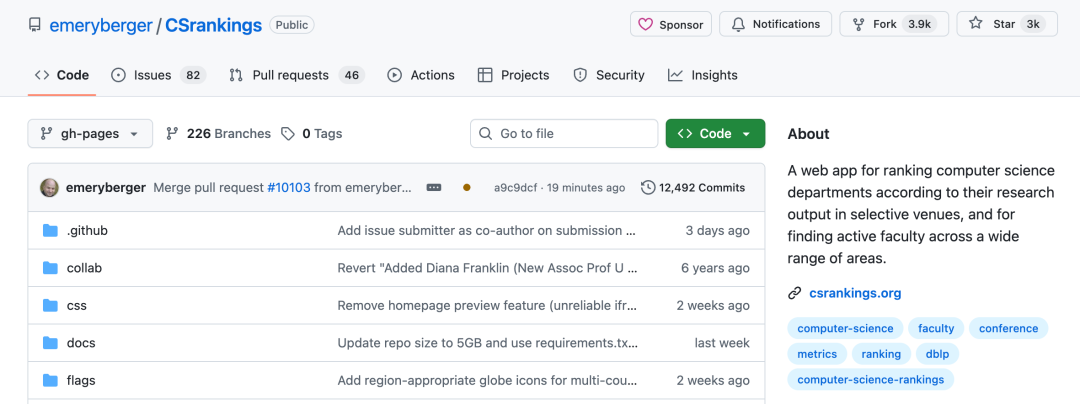Open the .github folder icon

(x=51, y=231)
